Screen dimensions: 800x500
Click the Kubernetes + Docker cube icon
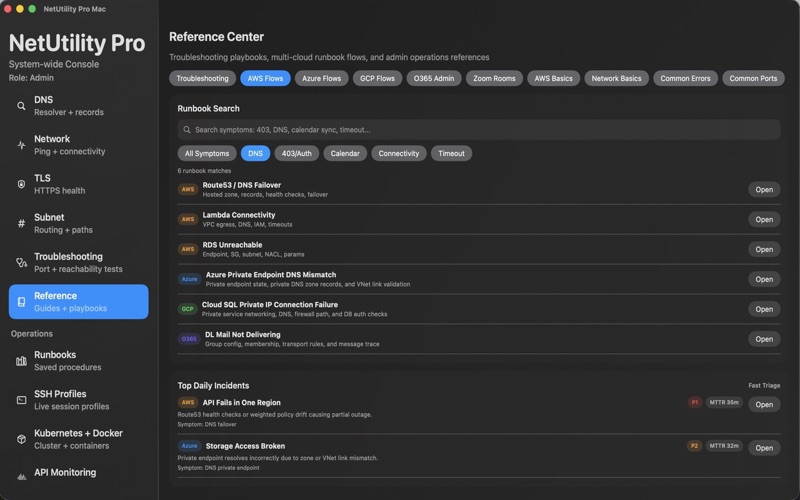(21, 439)
